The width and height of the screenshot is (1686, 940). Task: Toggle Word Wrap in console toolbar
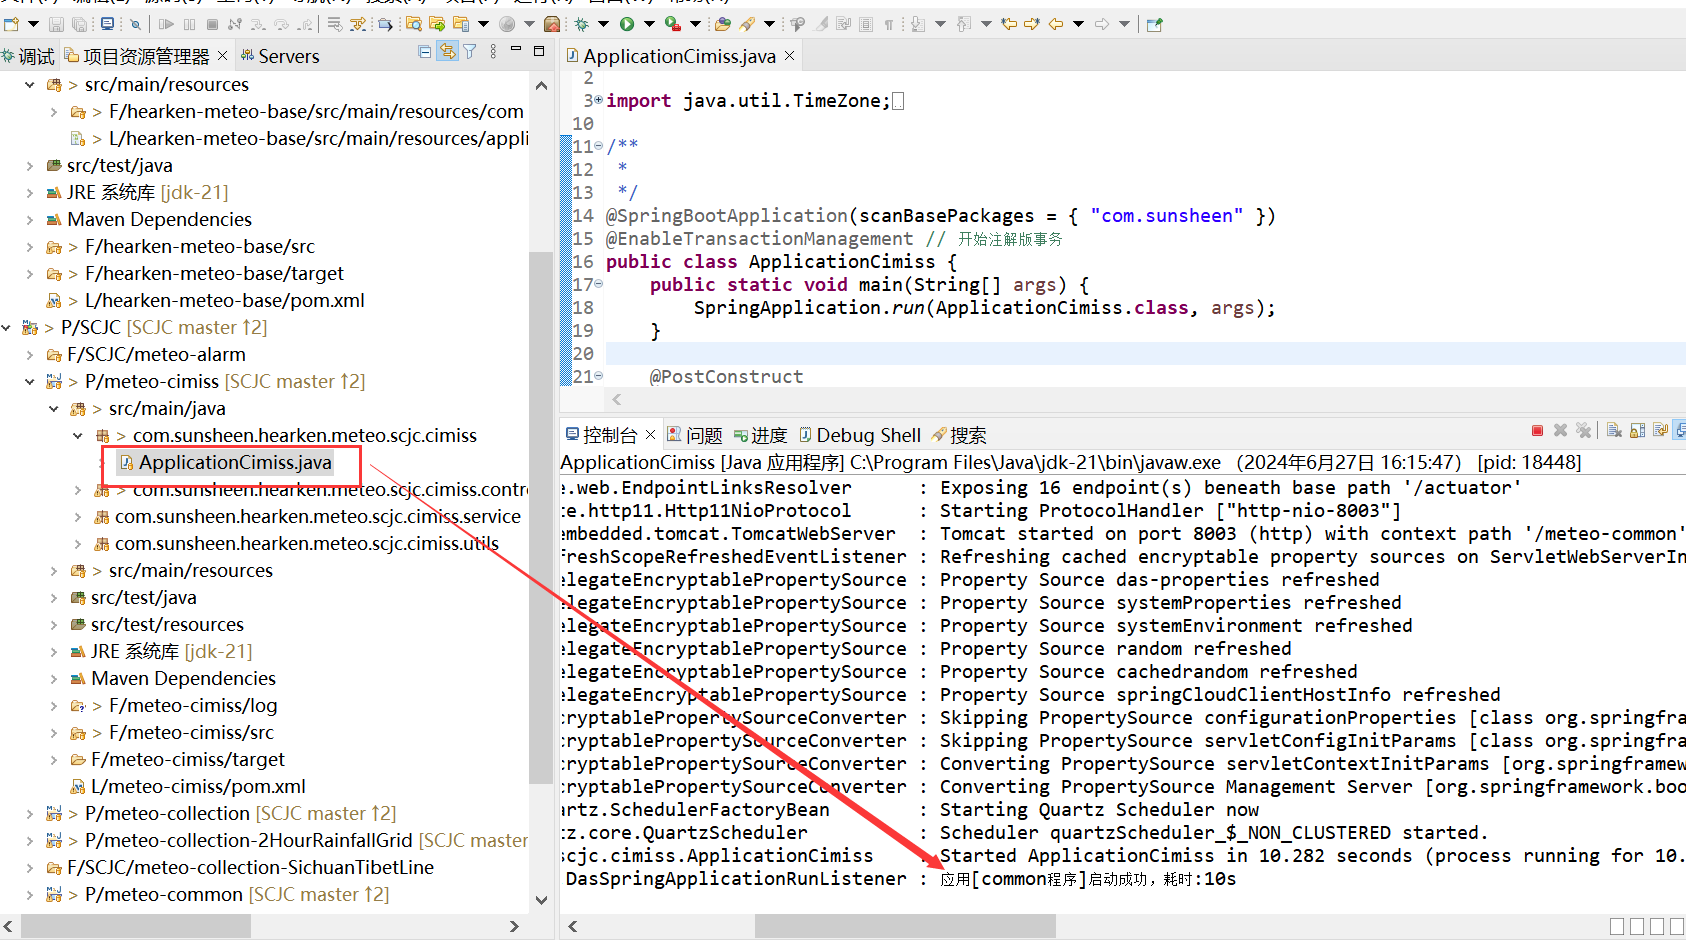coord(1660,430)
